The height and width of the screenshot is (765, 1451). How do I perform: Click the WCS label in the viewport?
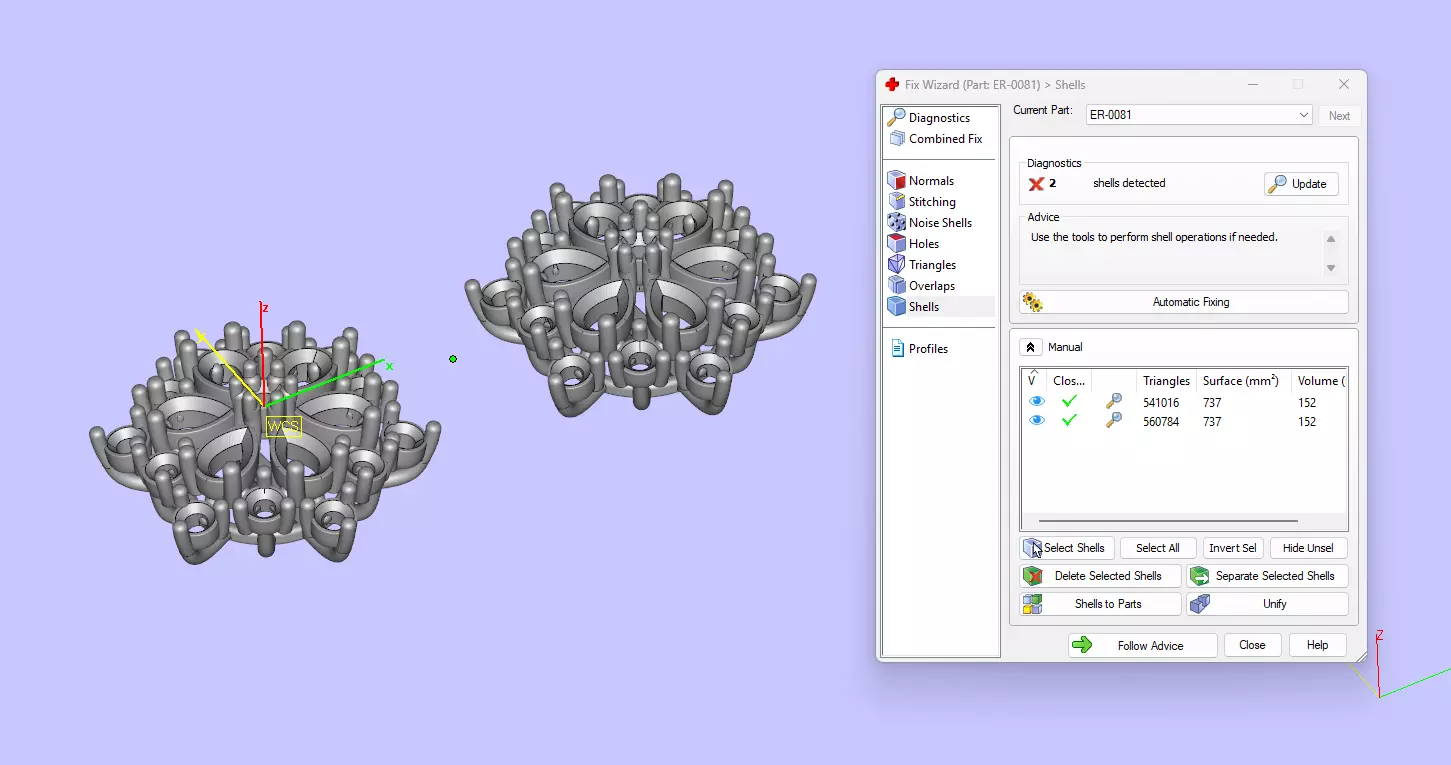pos(284,427)
